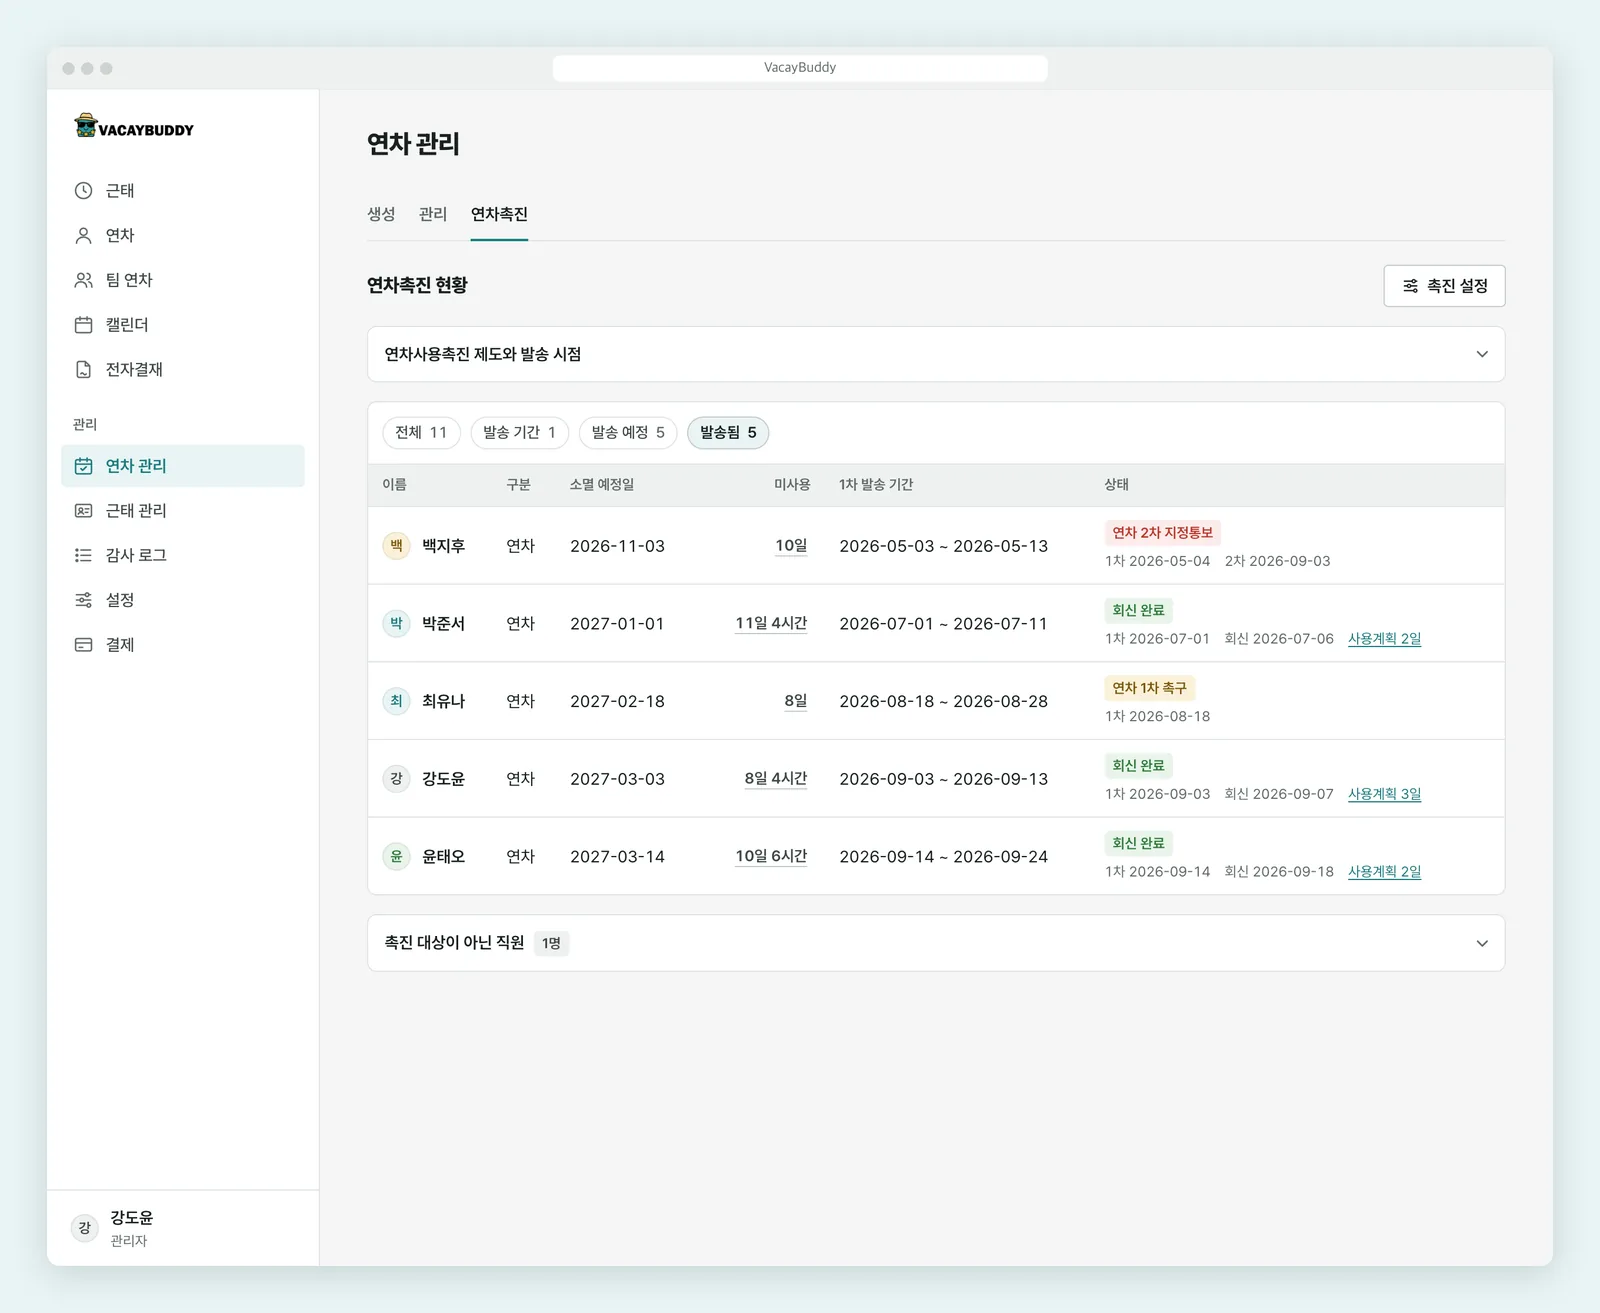The height and width of the screenshot is (1313, 1600).
Task: Toggle 전체 11 filter chip
Action: tap(421, 433)
